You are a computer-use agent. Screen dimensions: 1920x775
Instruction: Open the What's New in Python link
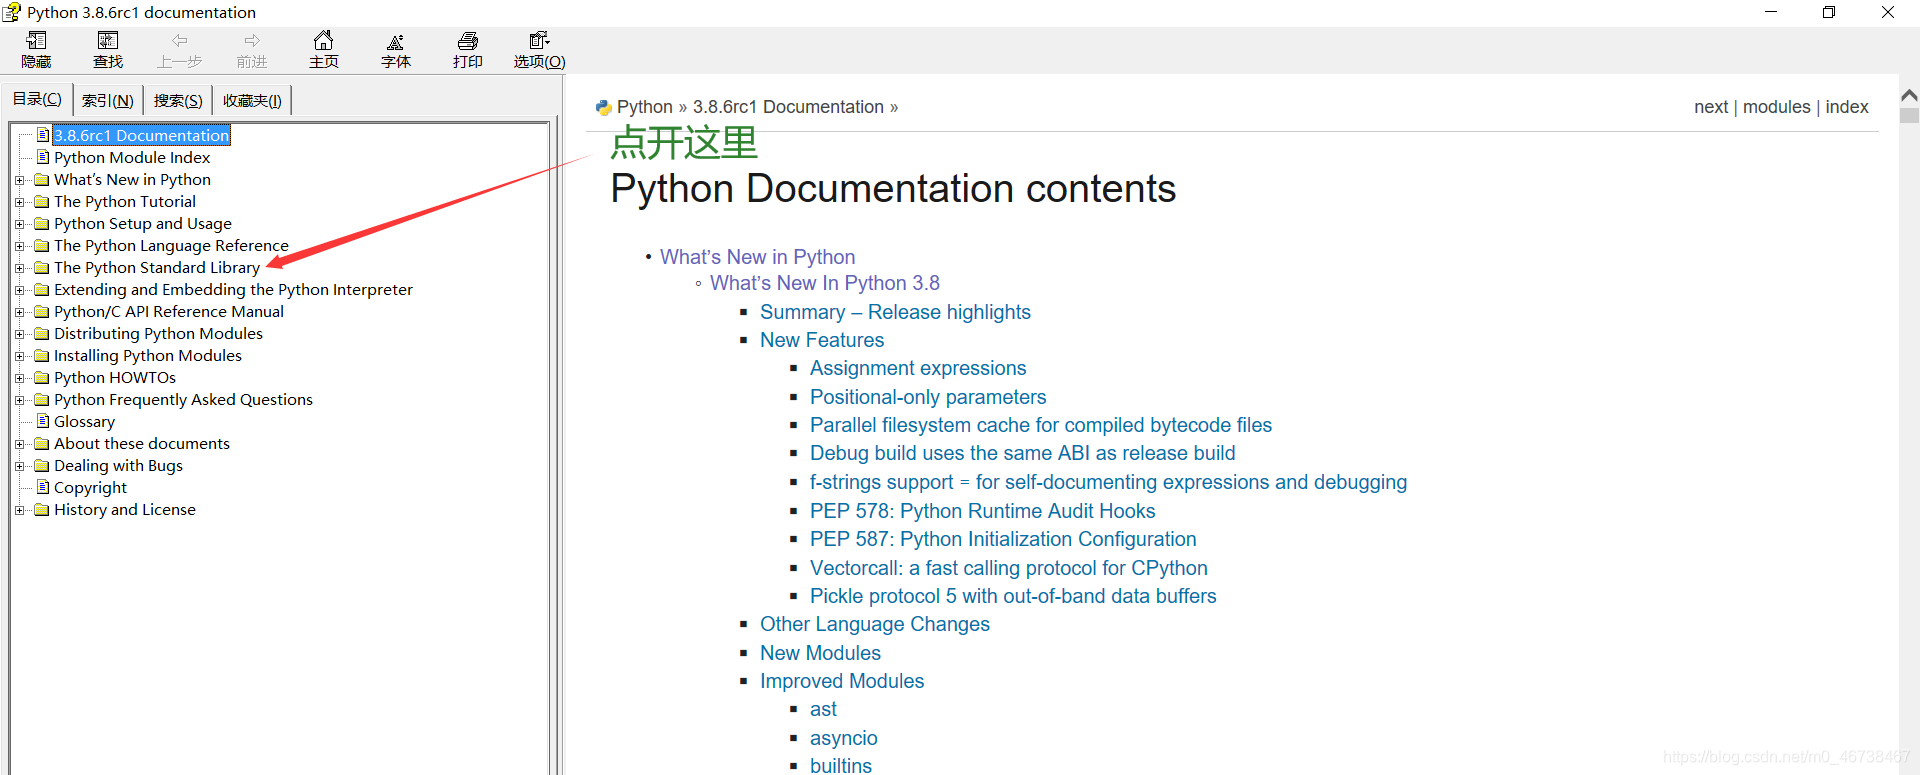coord(757,257)
